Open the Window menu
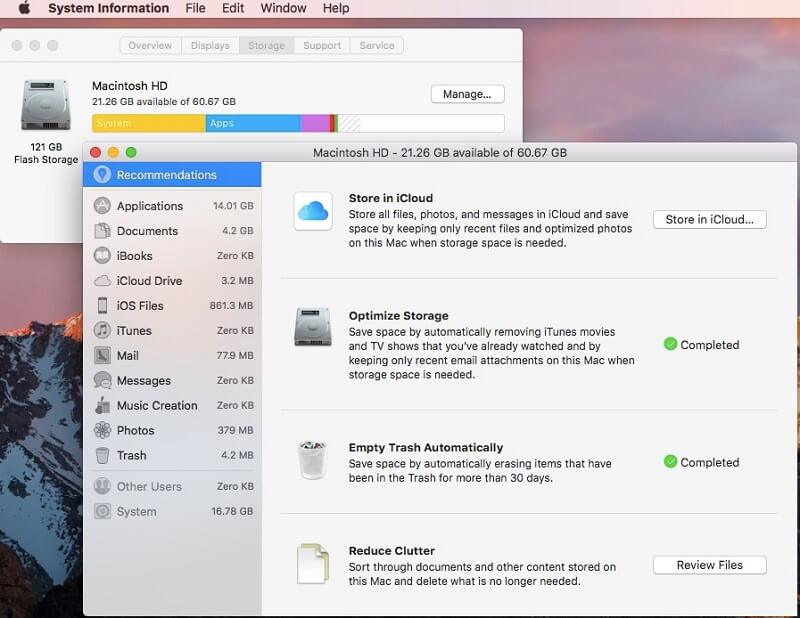The width and height of the screenshot is (800, 618). click(x=283, y=8)
